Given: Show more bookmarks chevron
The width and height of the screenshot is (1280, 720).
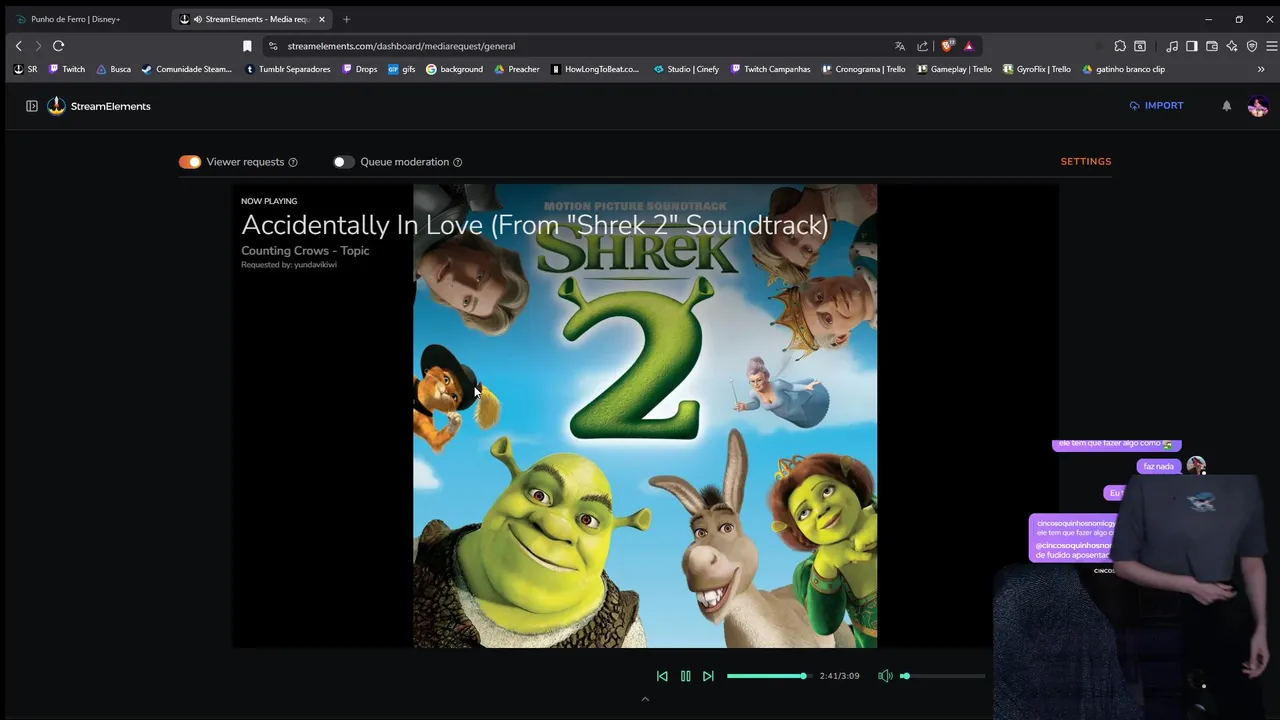Looking at the screenshot, I should pyautogui.click(x=1261, y=69).
